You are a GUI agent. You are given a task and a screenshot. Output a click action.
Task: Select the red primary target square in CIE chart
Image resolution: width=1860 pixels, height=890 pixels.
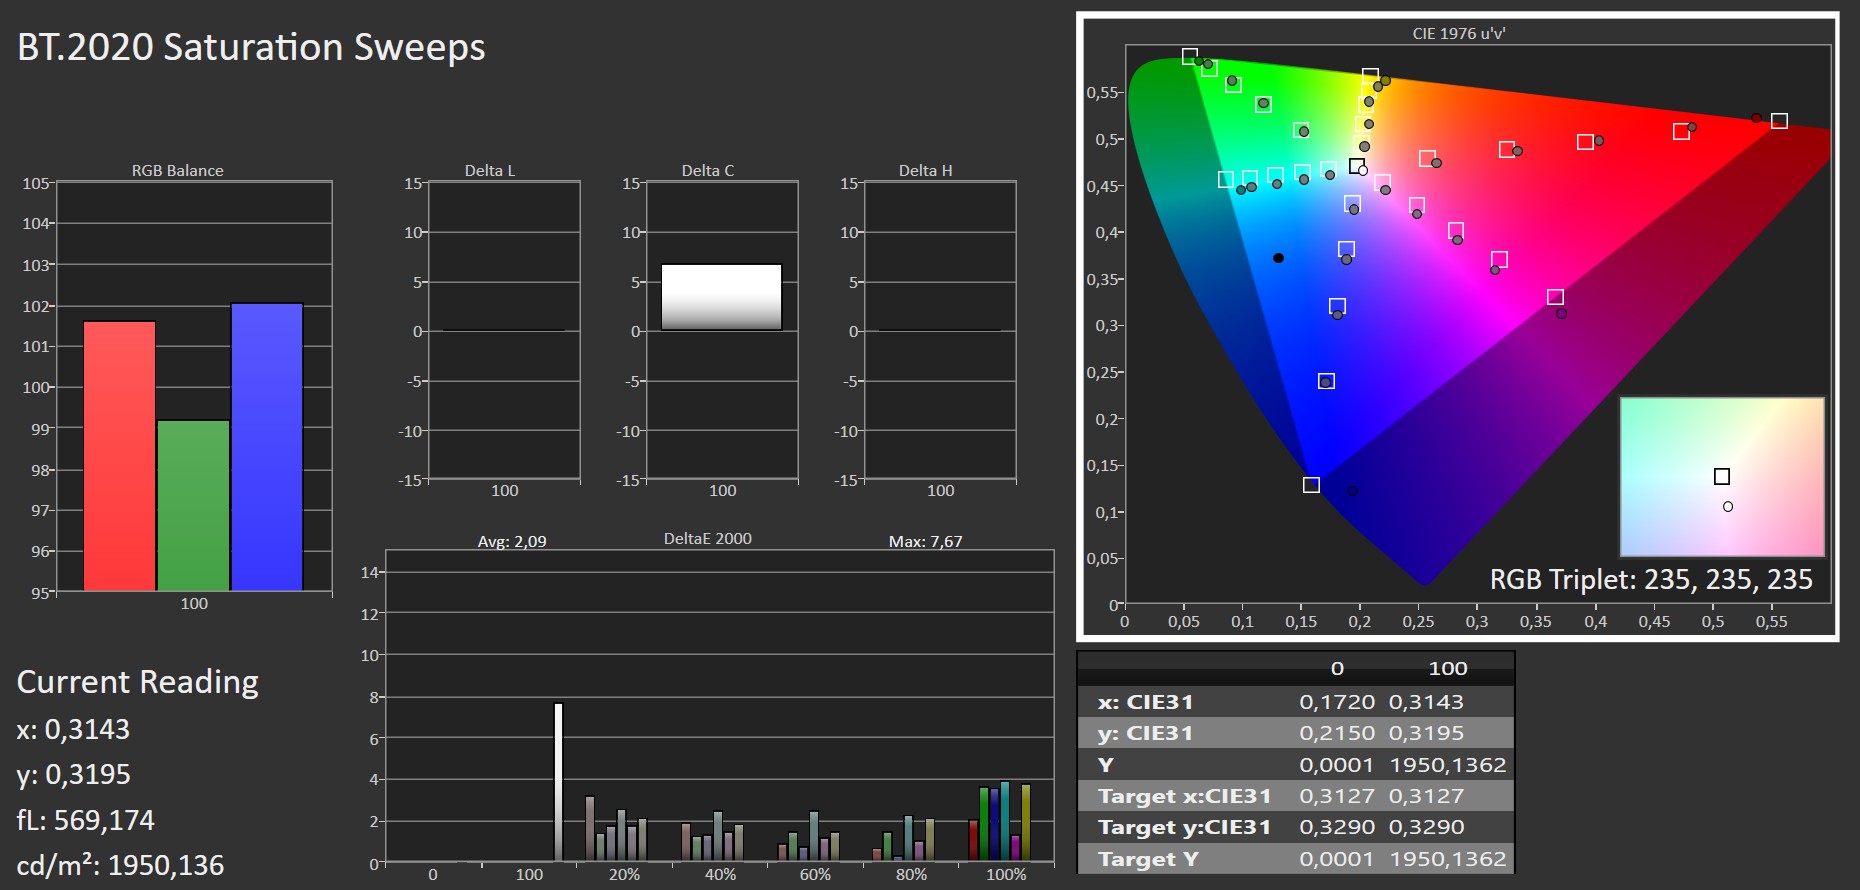(1779, 121)
